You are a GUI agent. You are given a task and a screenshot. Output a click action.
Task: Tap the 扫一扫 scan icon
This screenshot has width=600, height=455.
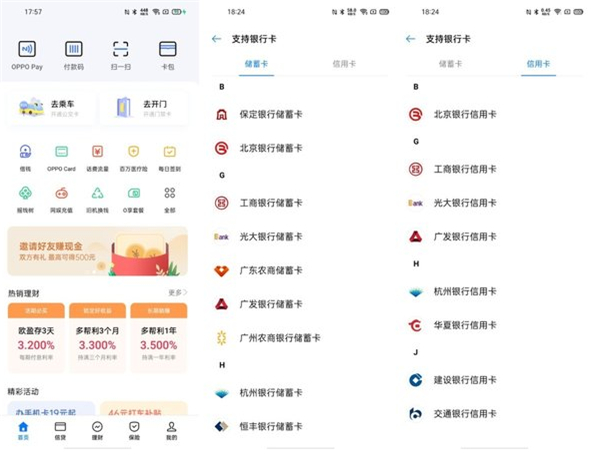point(121,49)
